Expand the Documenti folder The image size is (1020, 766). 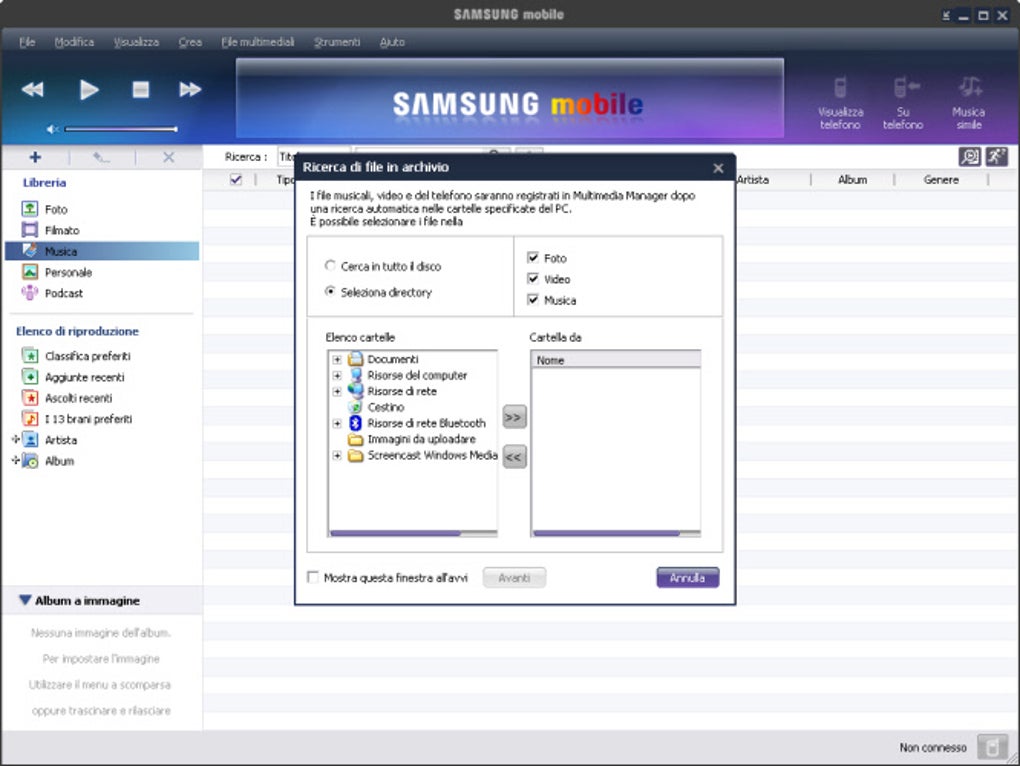(x=337, y=360)
